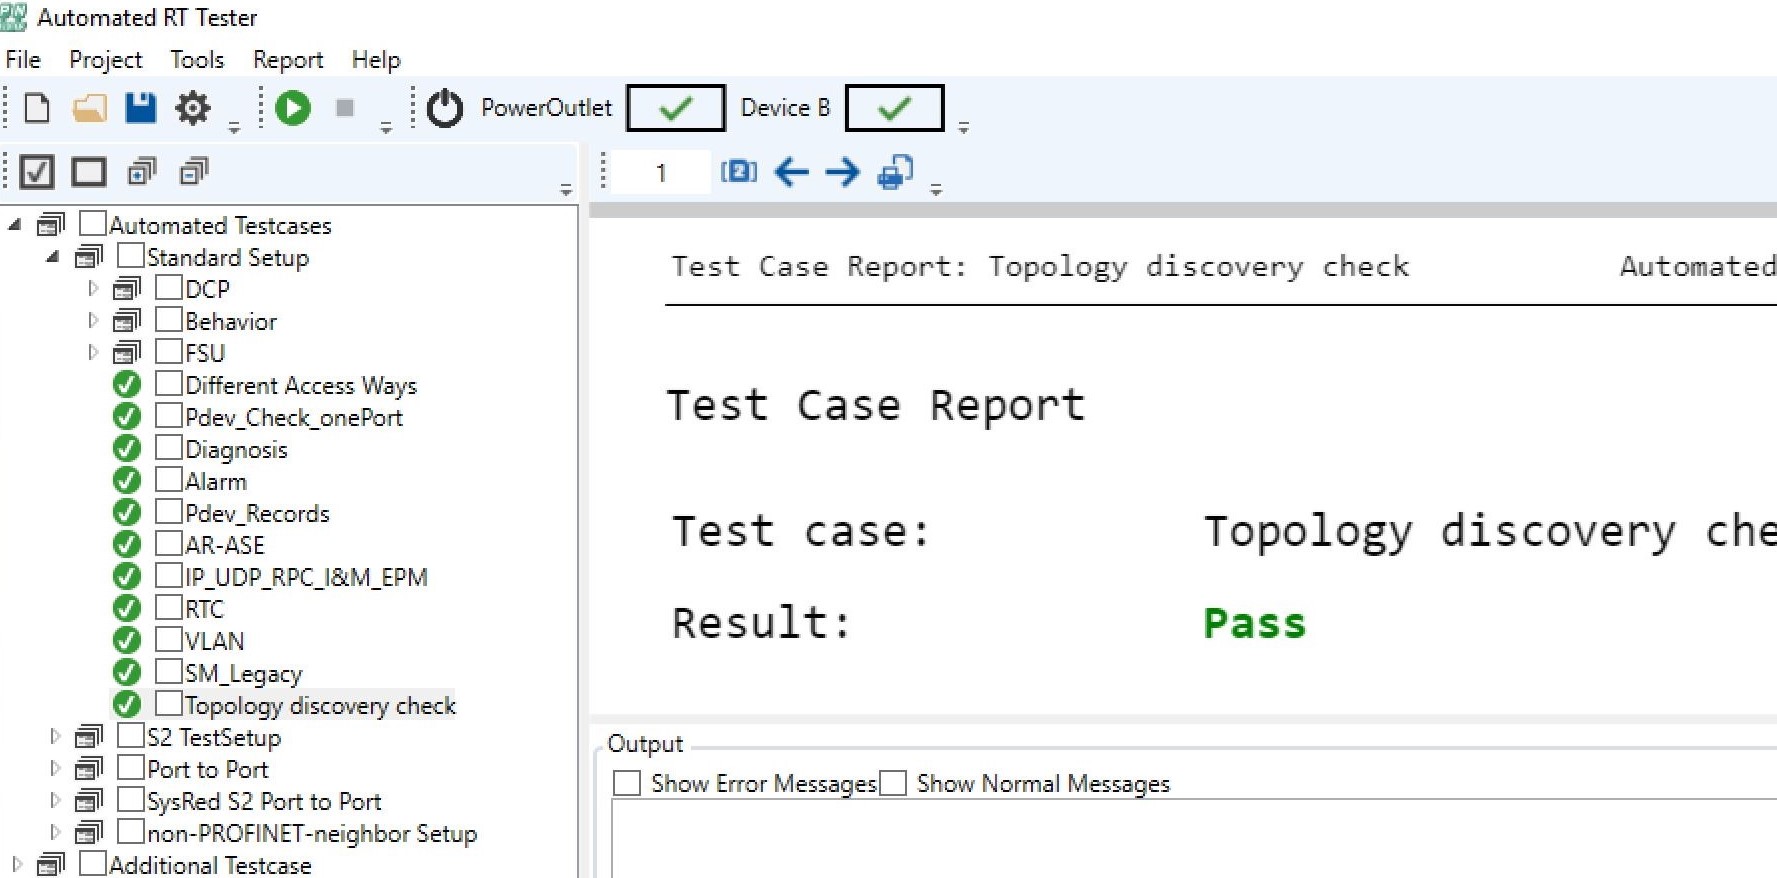
Task: Print the report using the printer icon
Action: coord(894,172)
